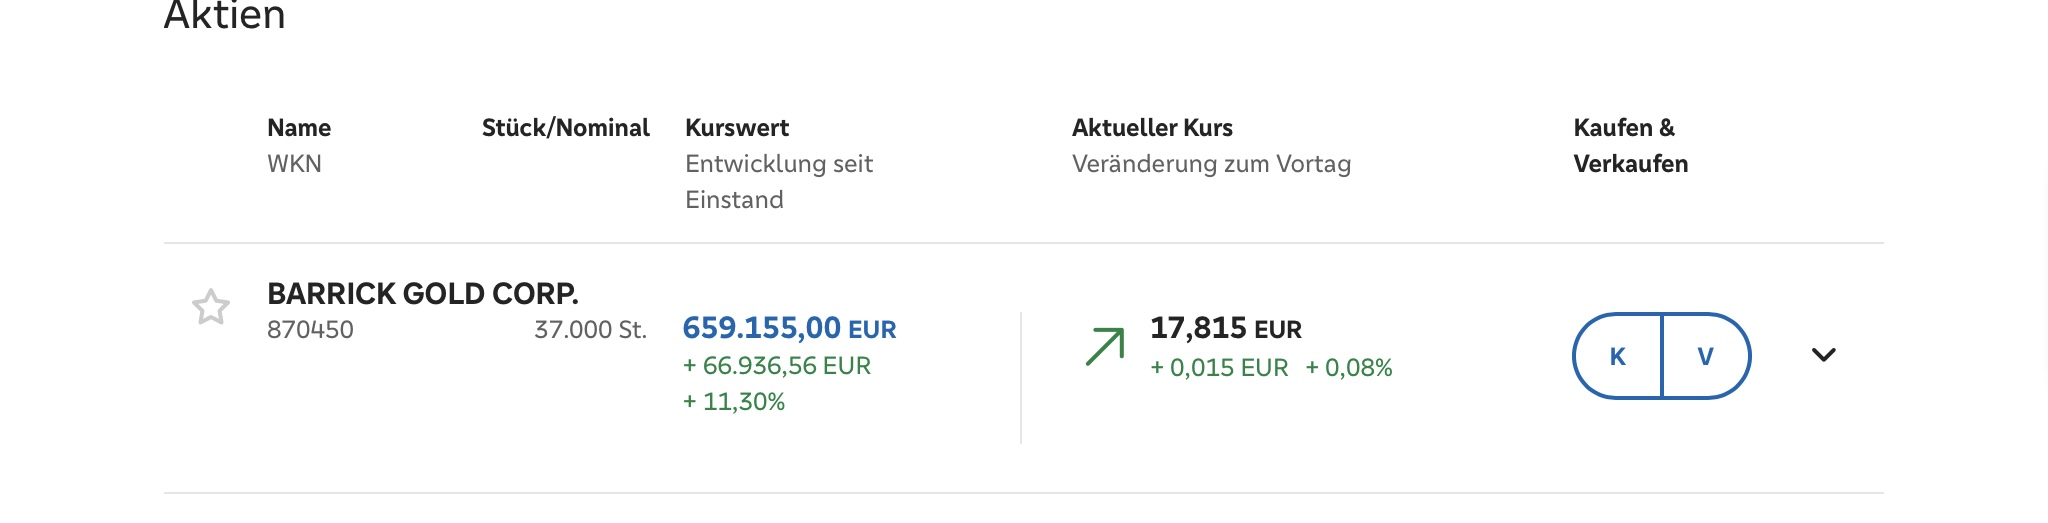
Task: Click the + 66.936,56 EUR gain value
Action: point(776,366)
